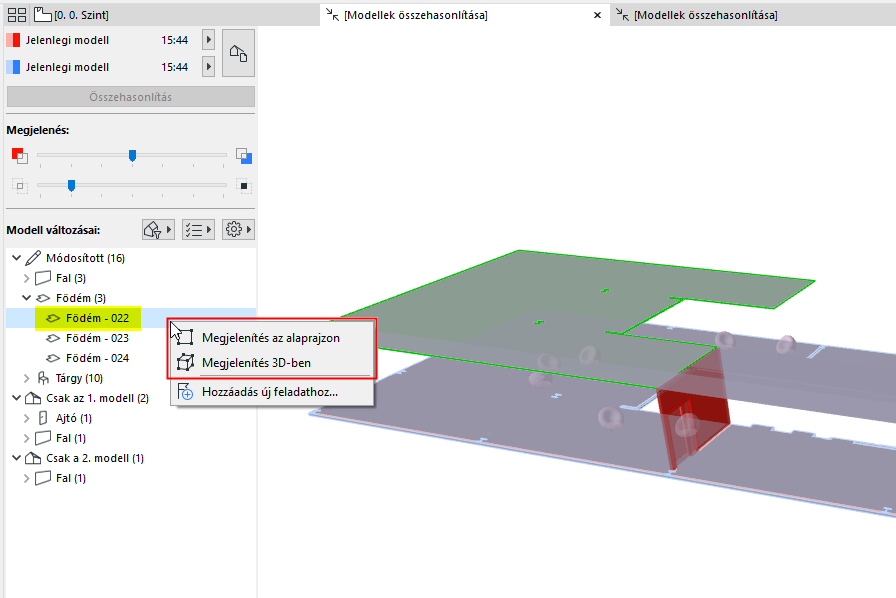Image resolution: width=896 pixels, height=598 pixels.
Task: Expand the Ajtó (1) group
Action: [x=26, y=418]
